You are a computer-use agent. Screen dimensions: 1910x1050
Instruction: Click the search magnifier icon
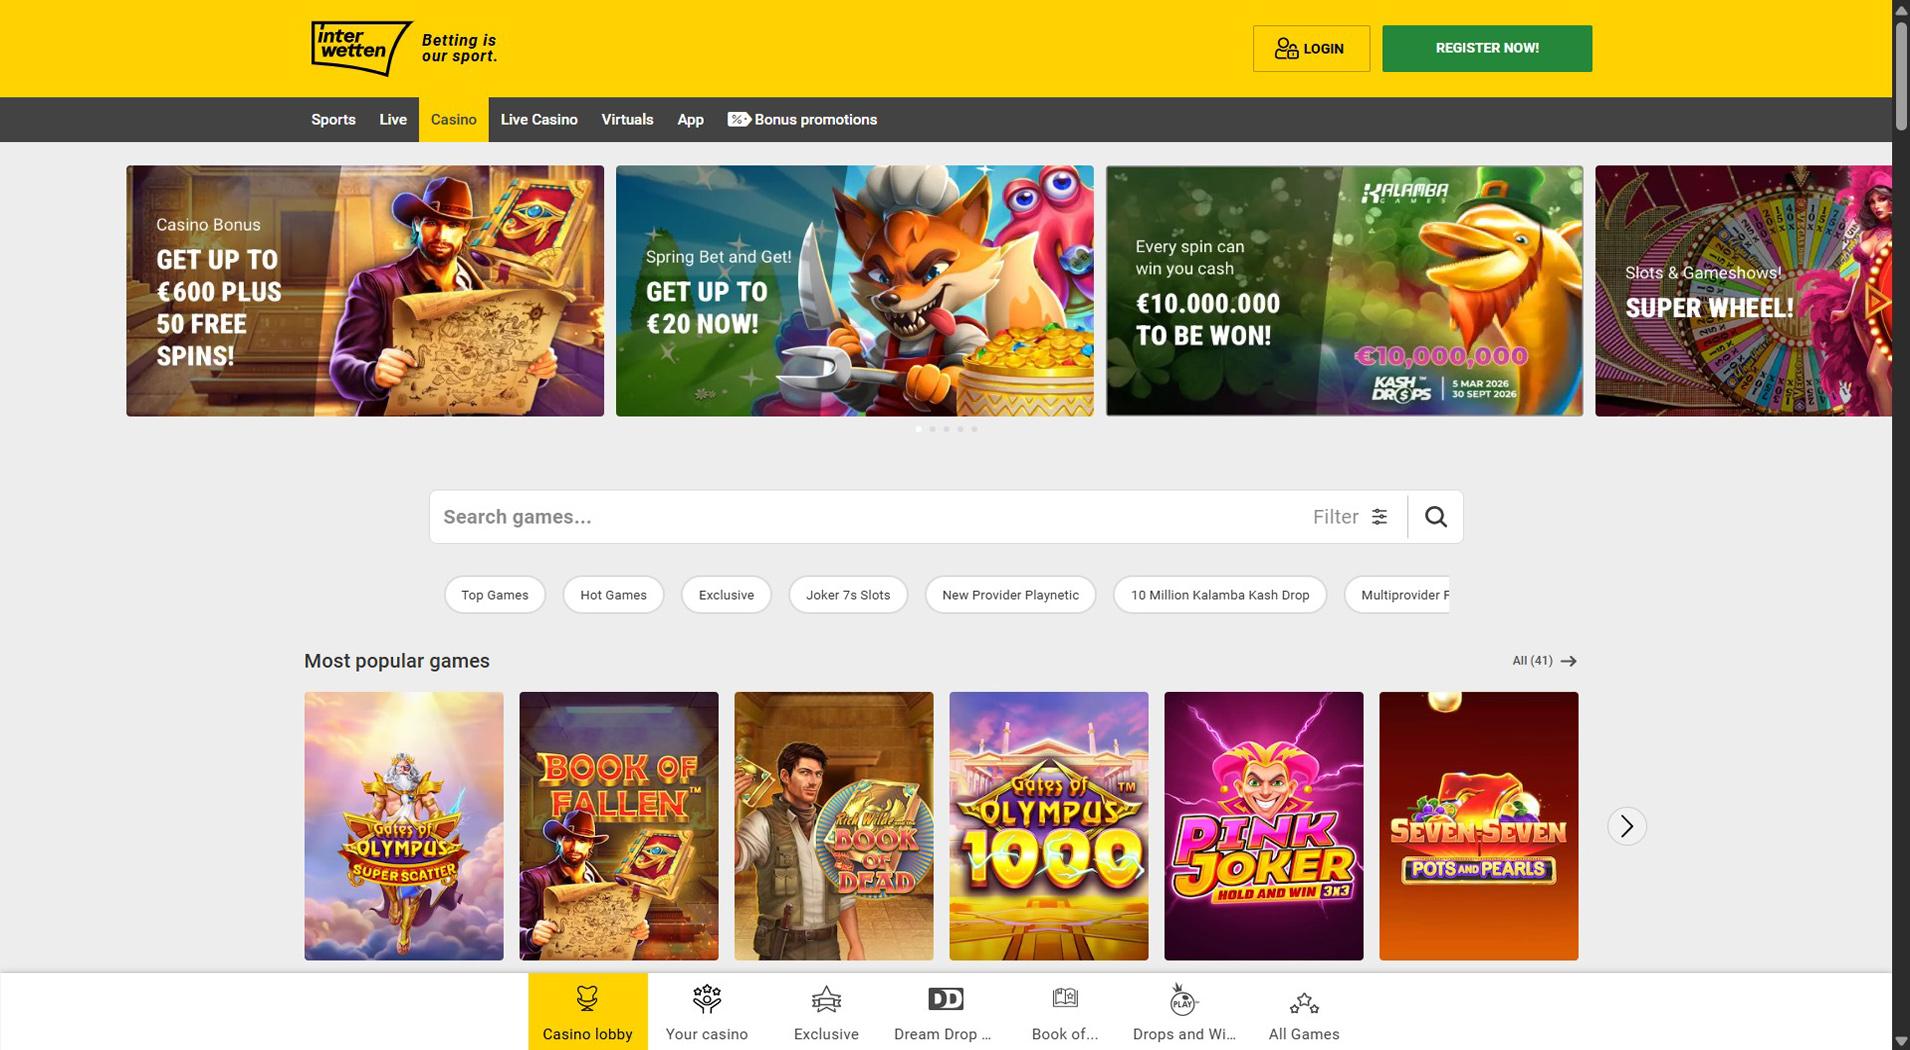click(x=1435, y=516)
